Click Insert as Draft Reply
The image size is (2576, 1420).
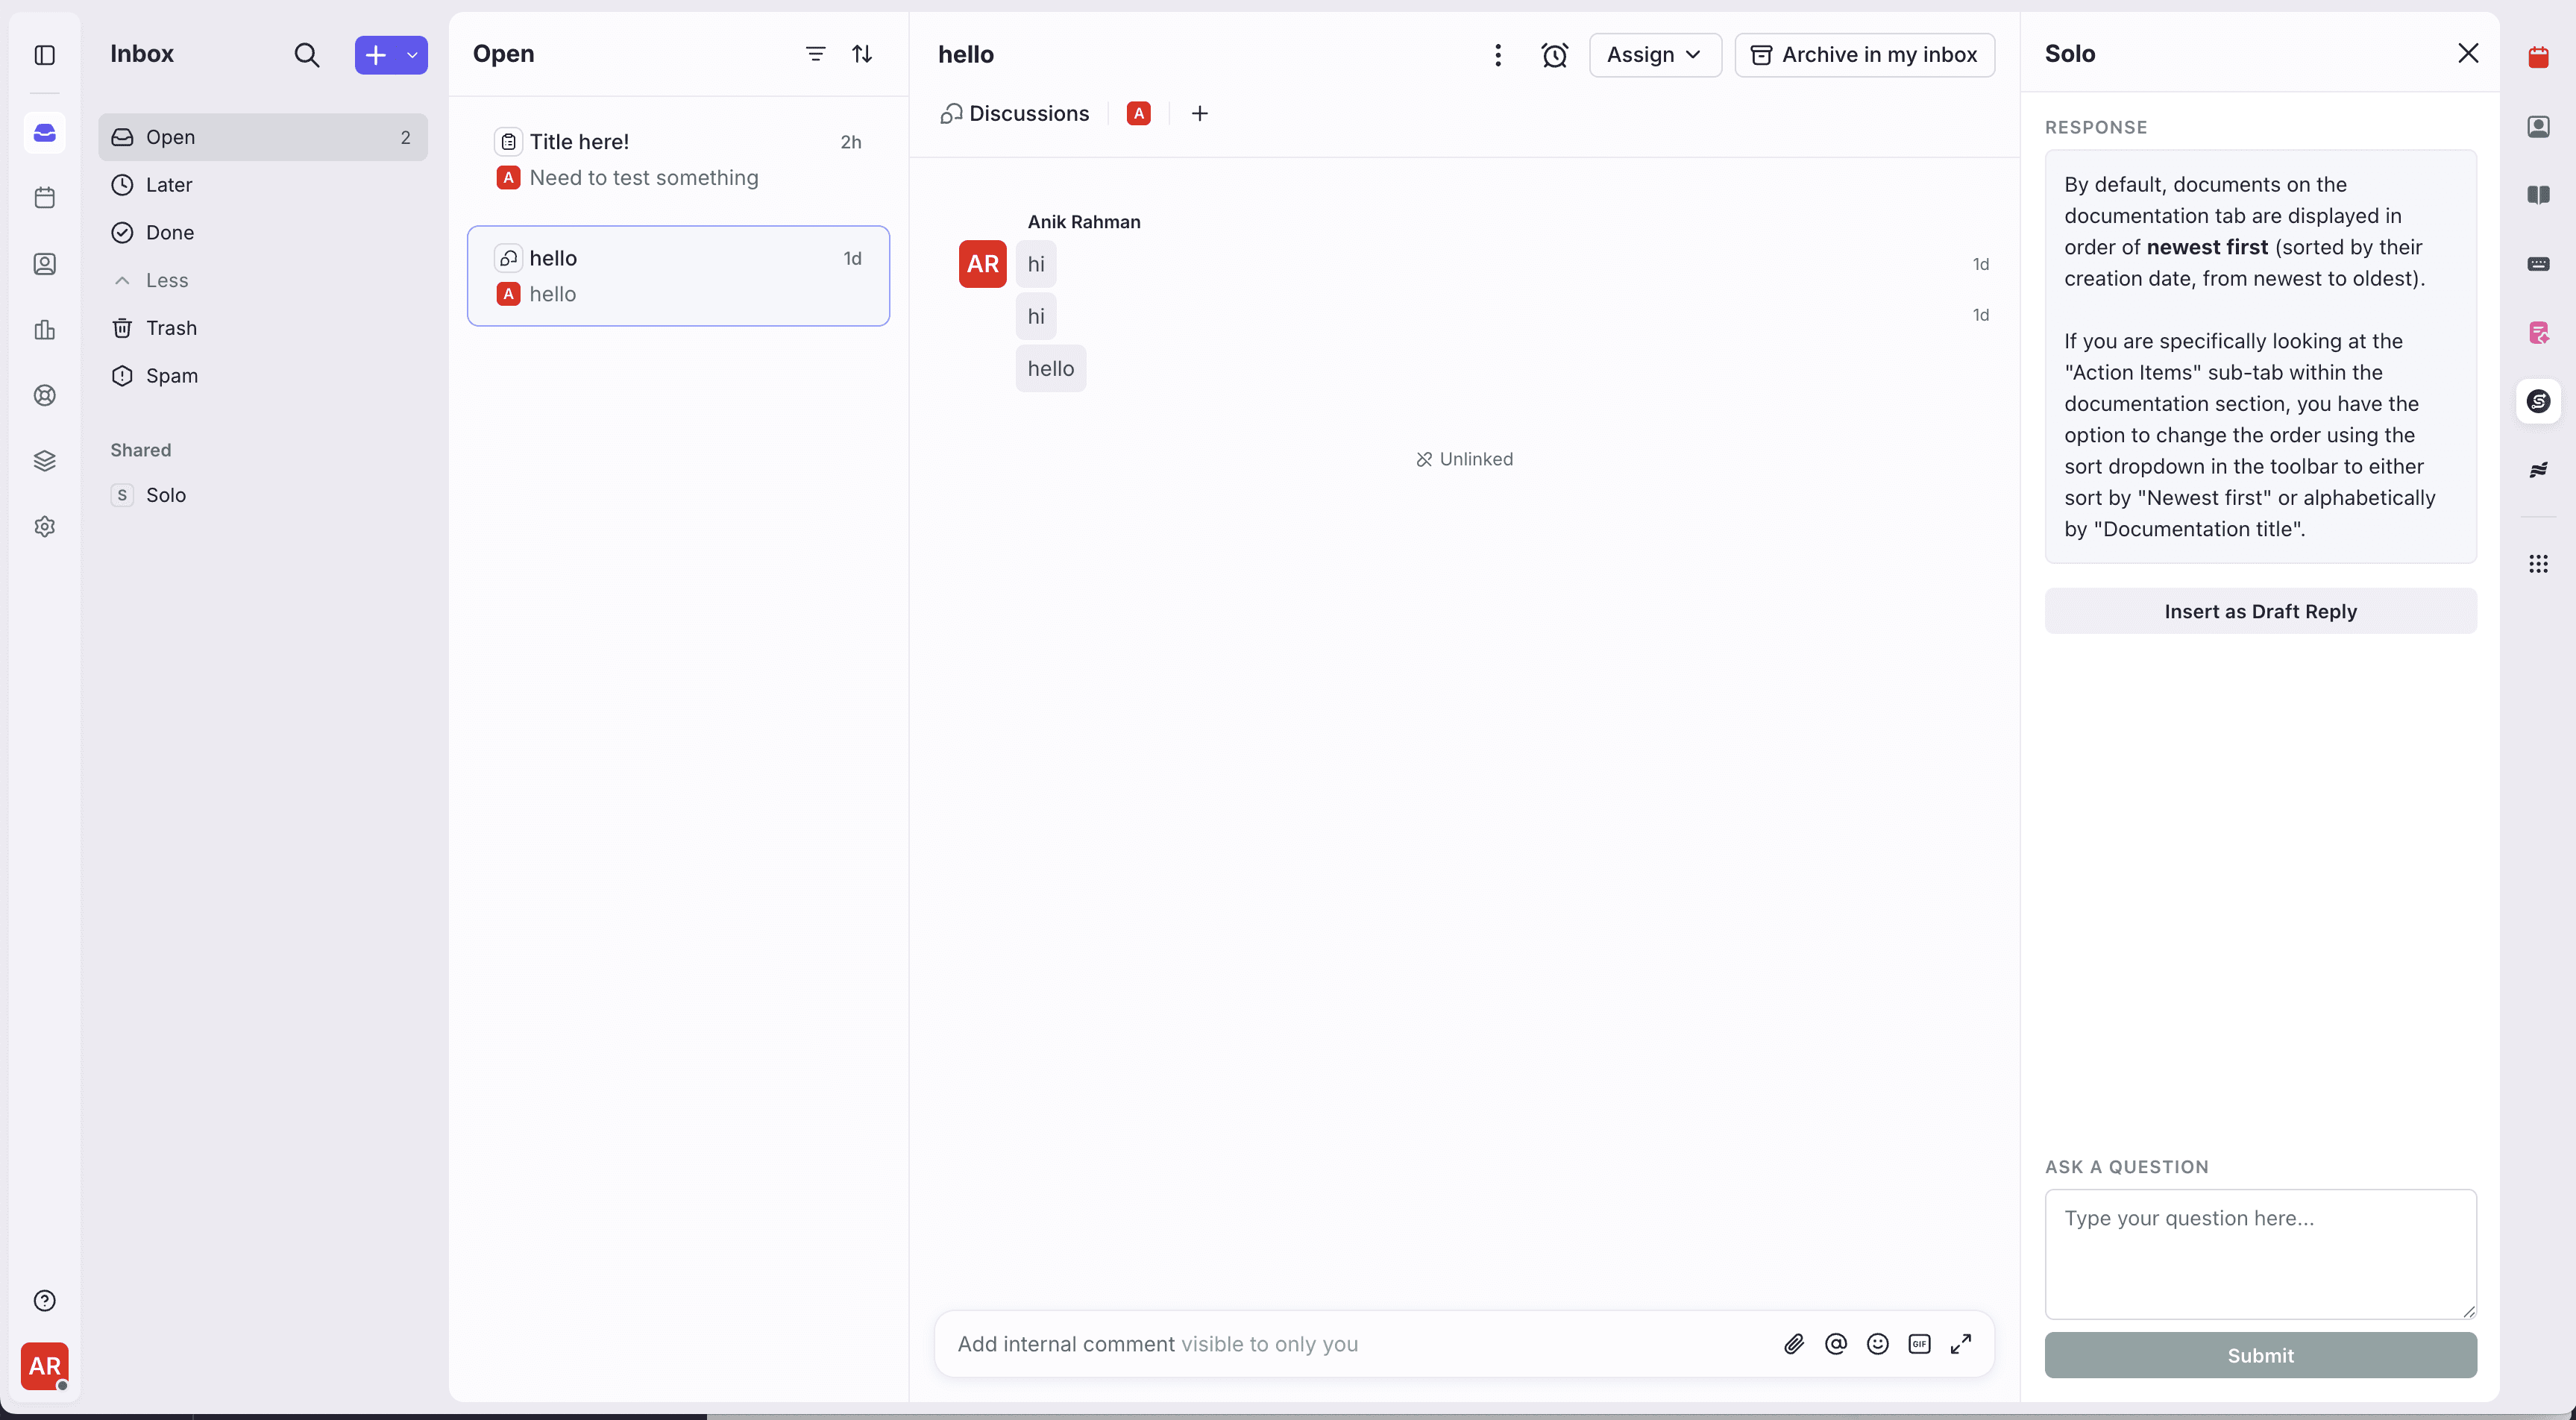coord(2260,611)
